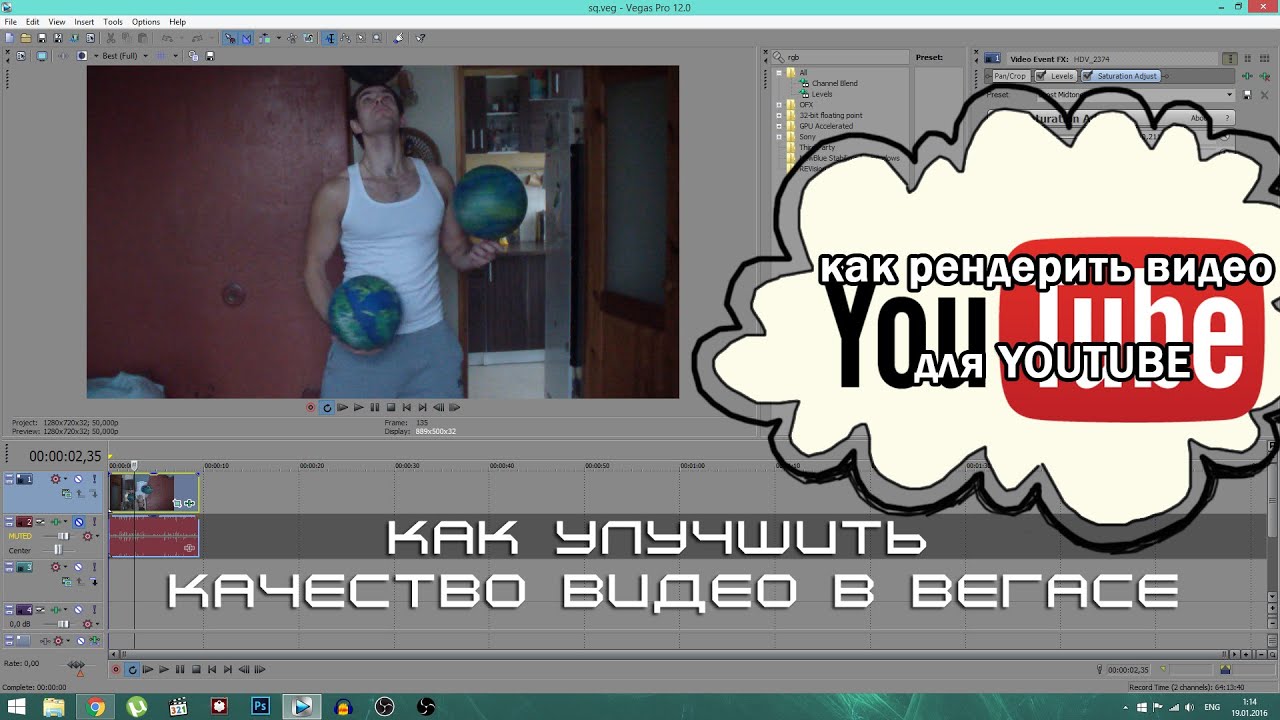Image resolution: width=1280 pixels, height=720 pixels.
Task: Create a new project via toolbar icon
Action: tap(9, 38)
